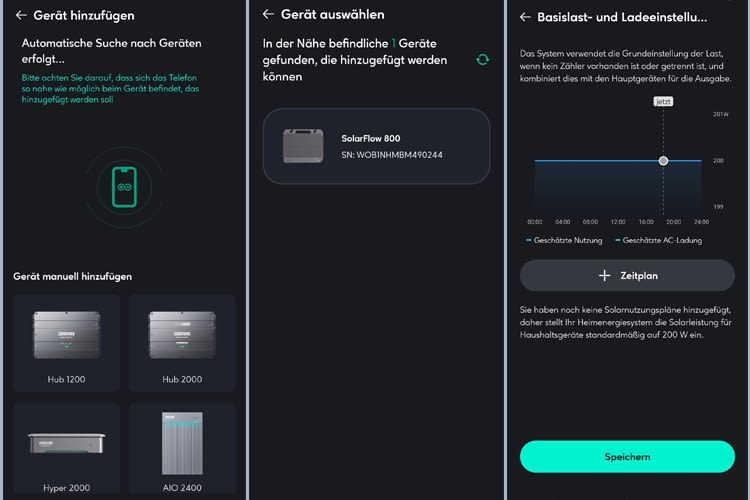Select the base load slider handle
The height and width of the screenshot is (500, 750).
pyautogui.click(x=663, y=161)
